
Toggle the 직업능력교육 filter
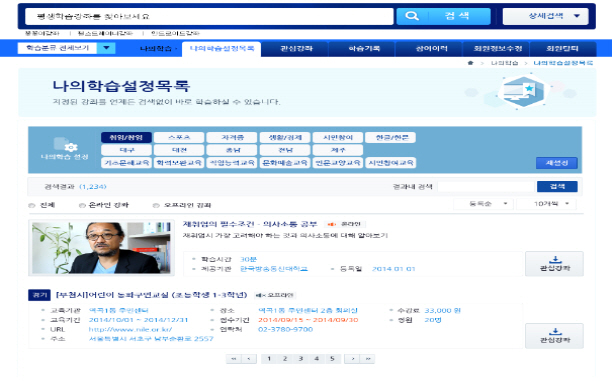point(232,162)
